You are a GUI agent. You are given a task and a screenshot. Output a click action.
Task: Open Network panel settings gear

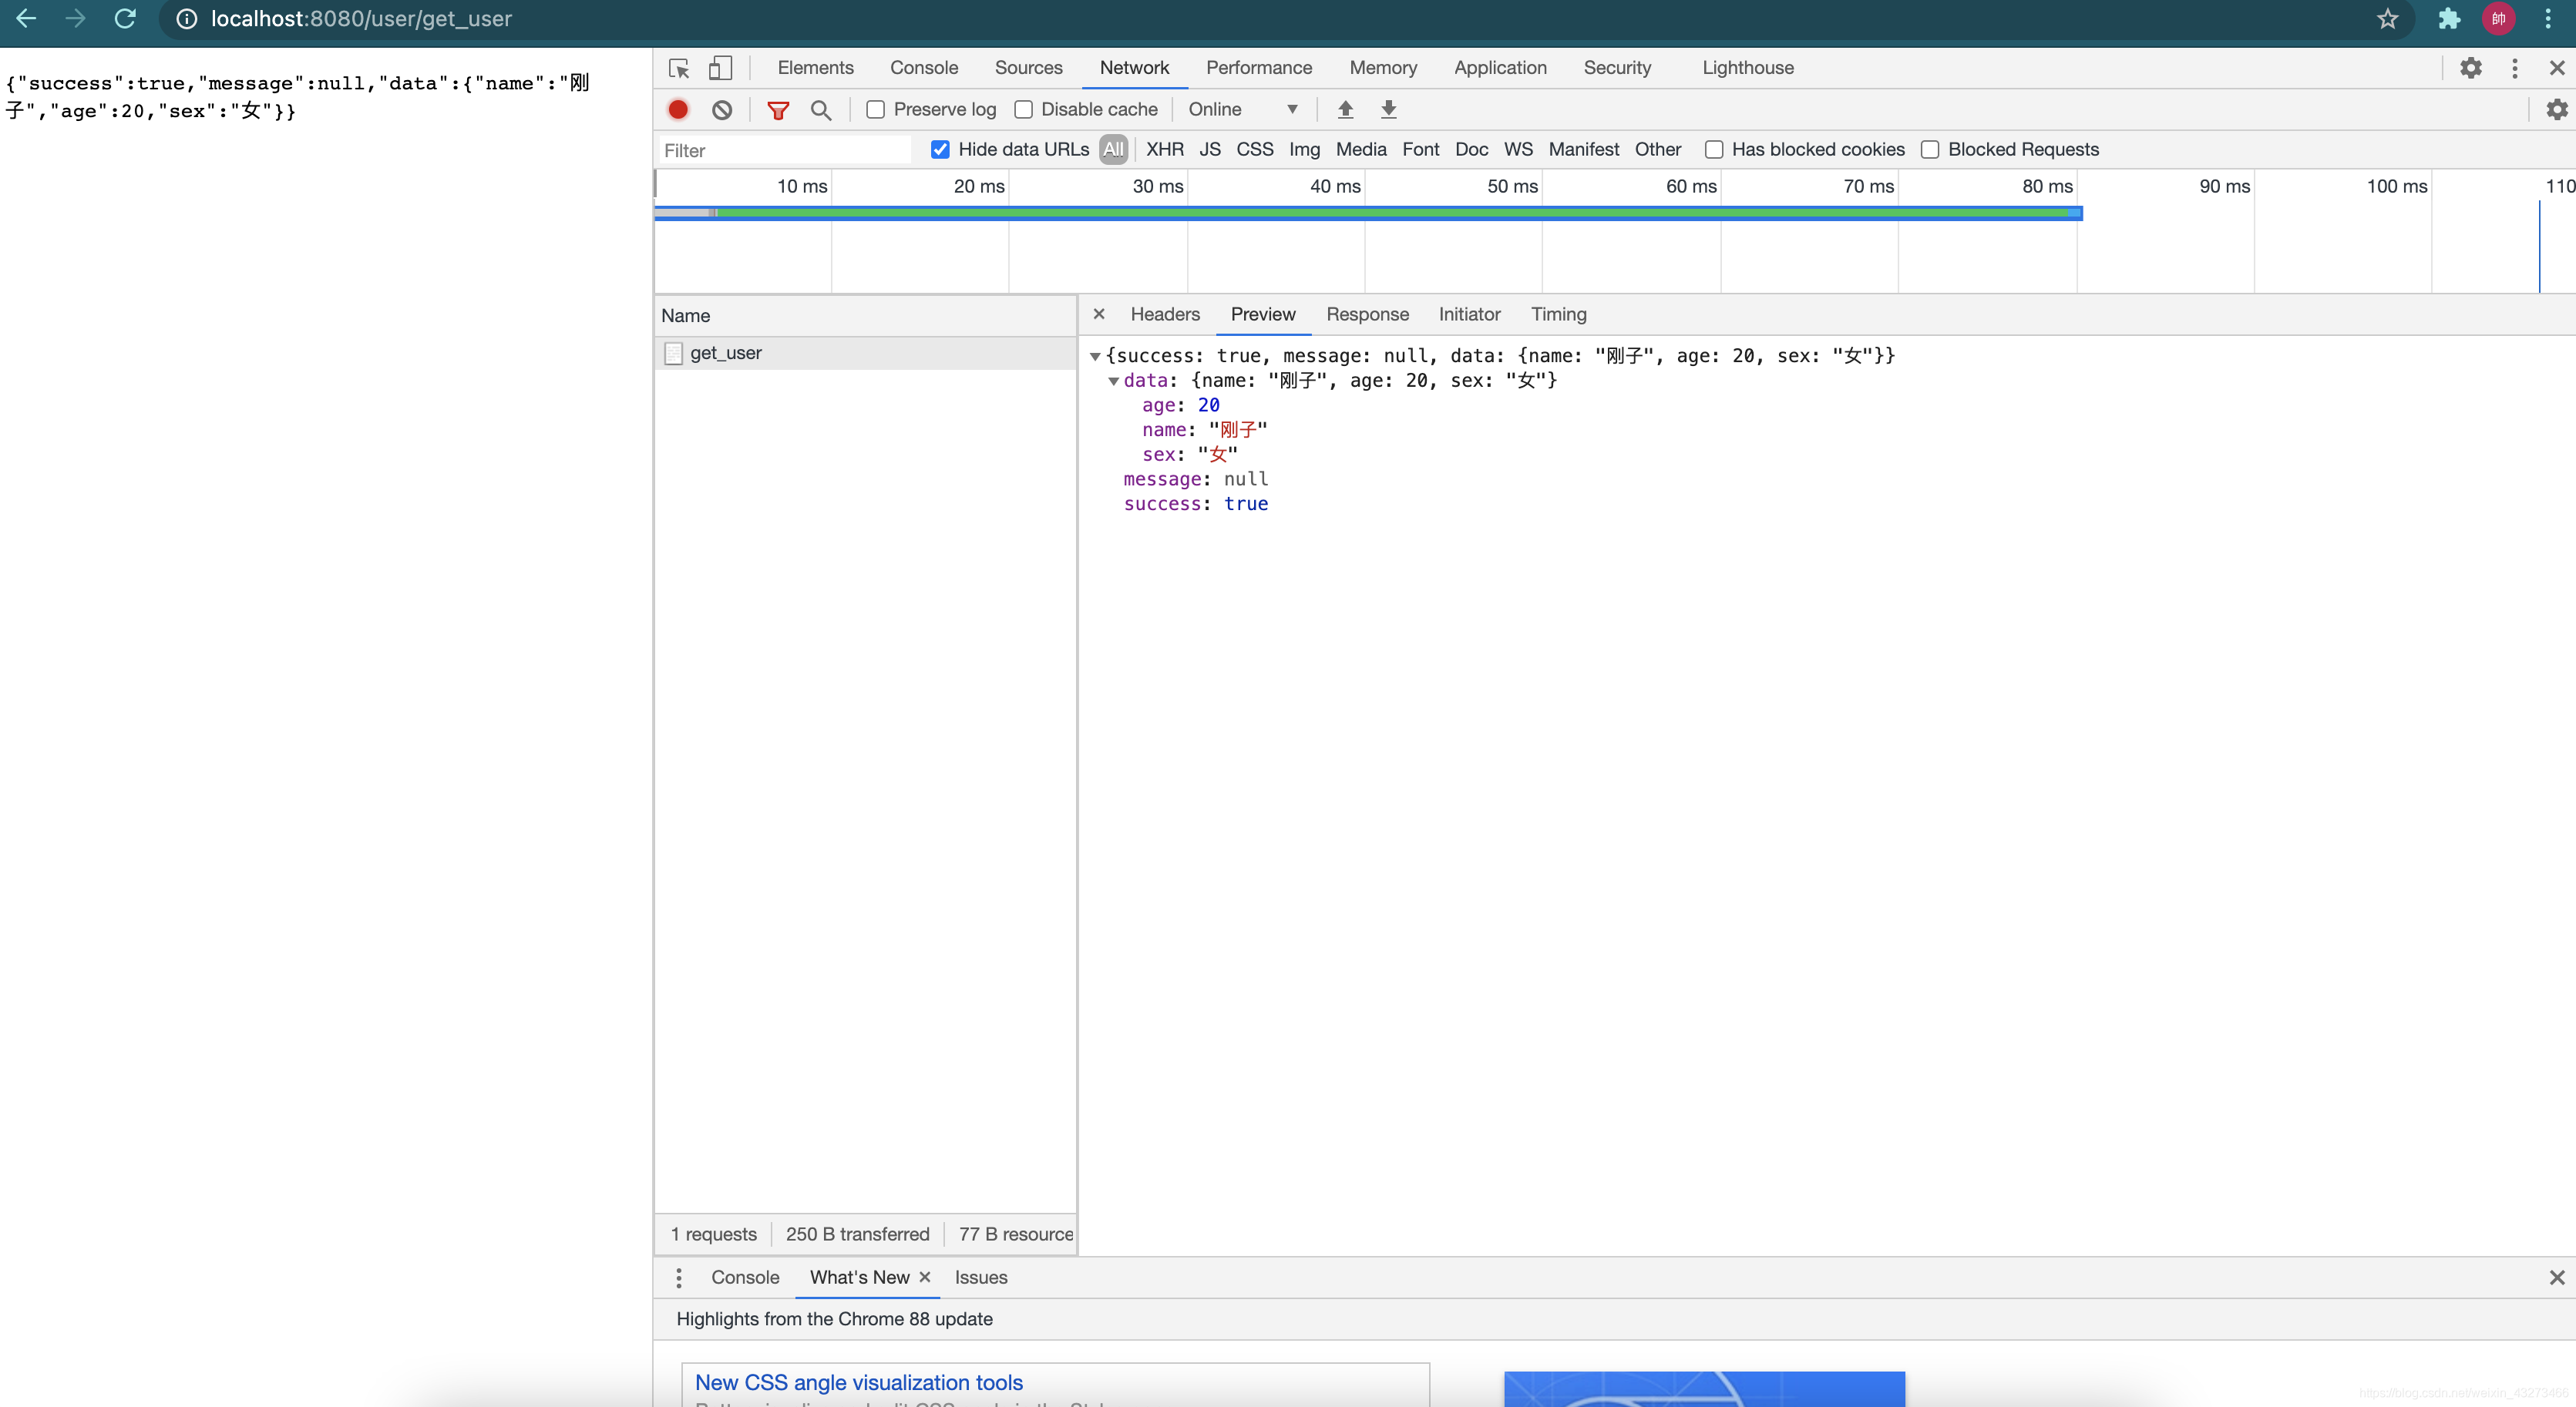2557,109
